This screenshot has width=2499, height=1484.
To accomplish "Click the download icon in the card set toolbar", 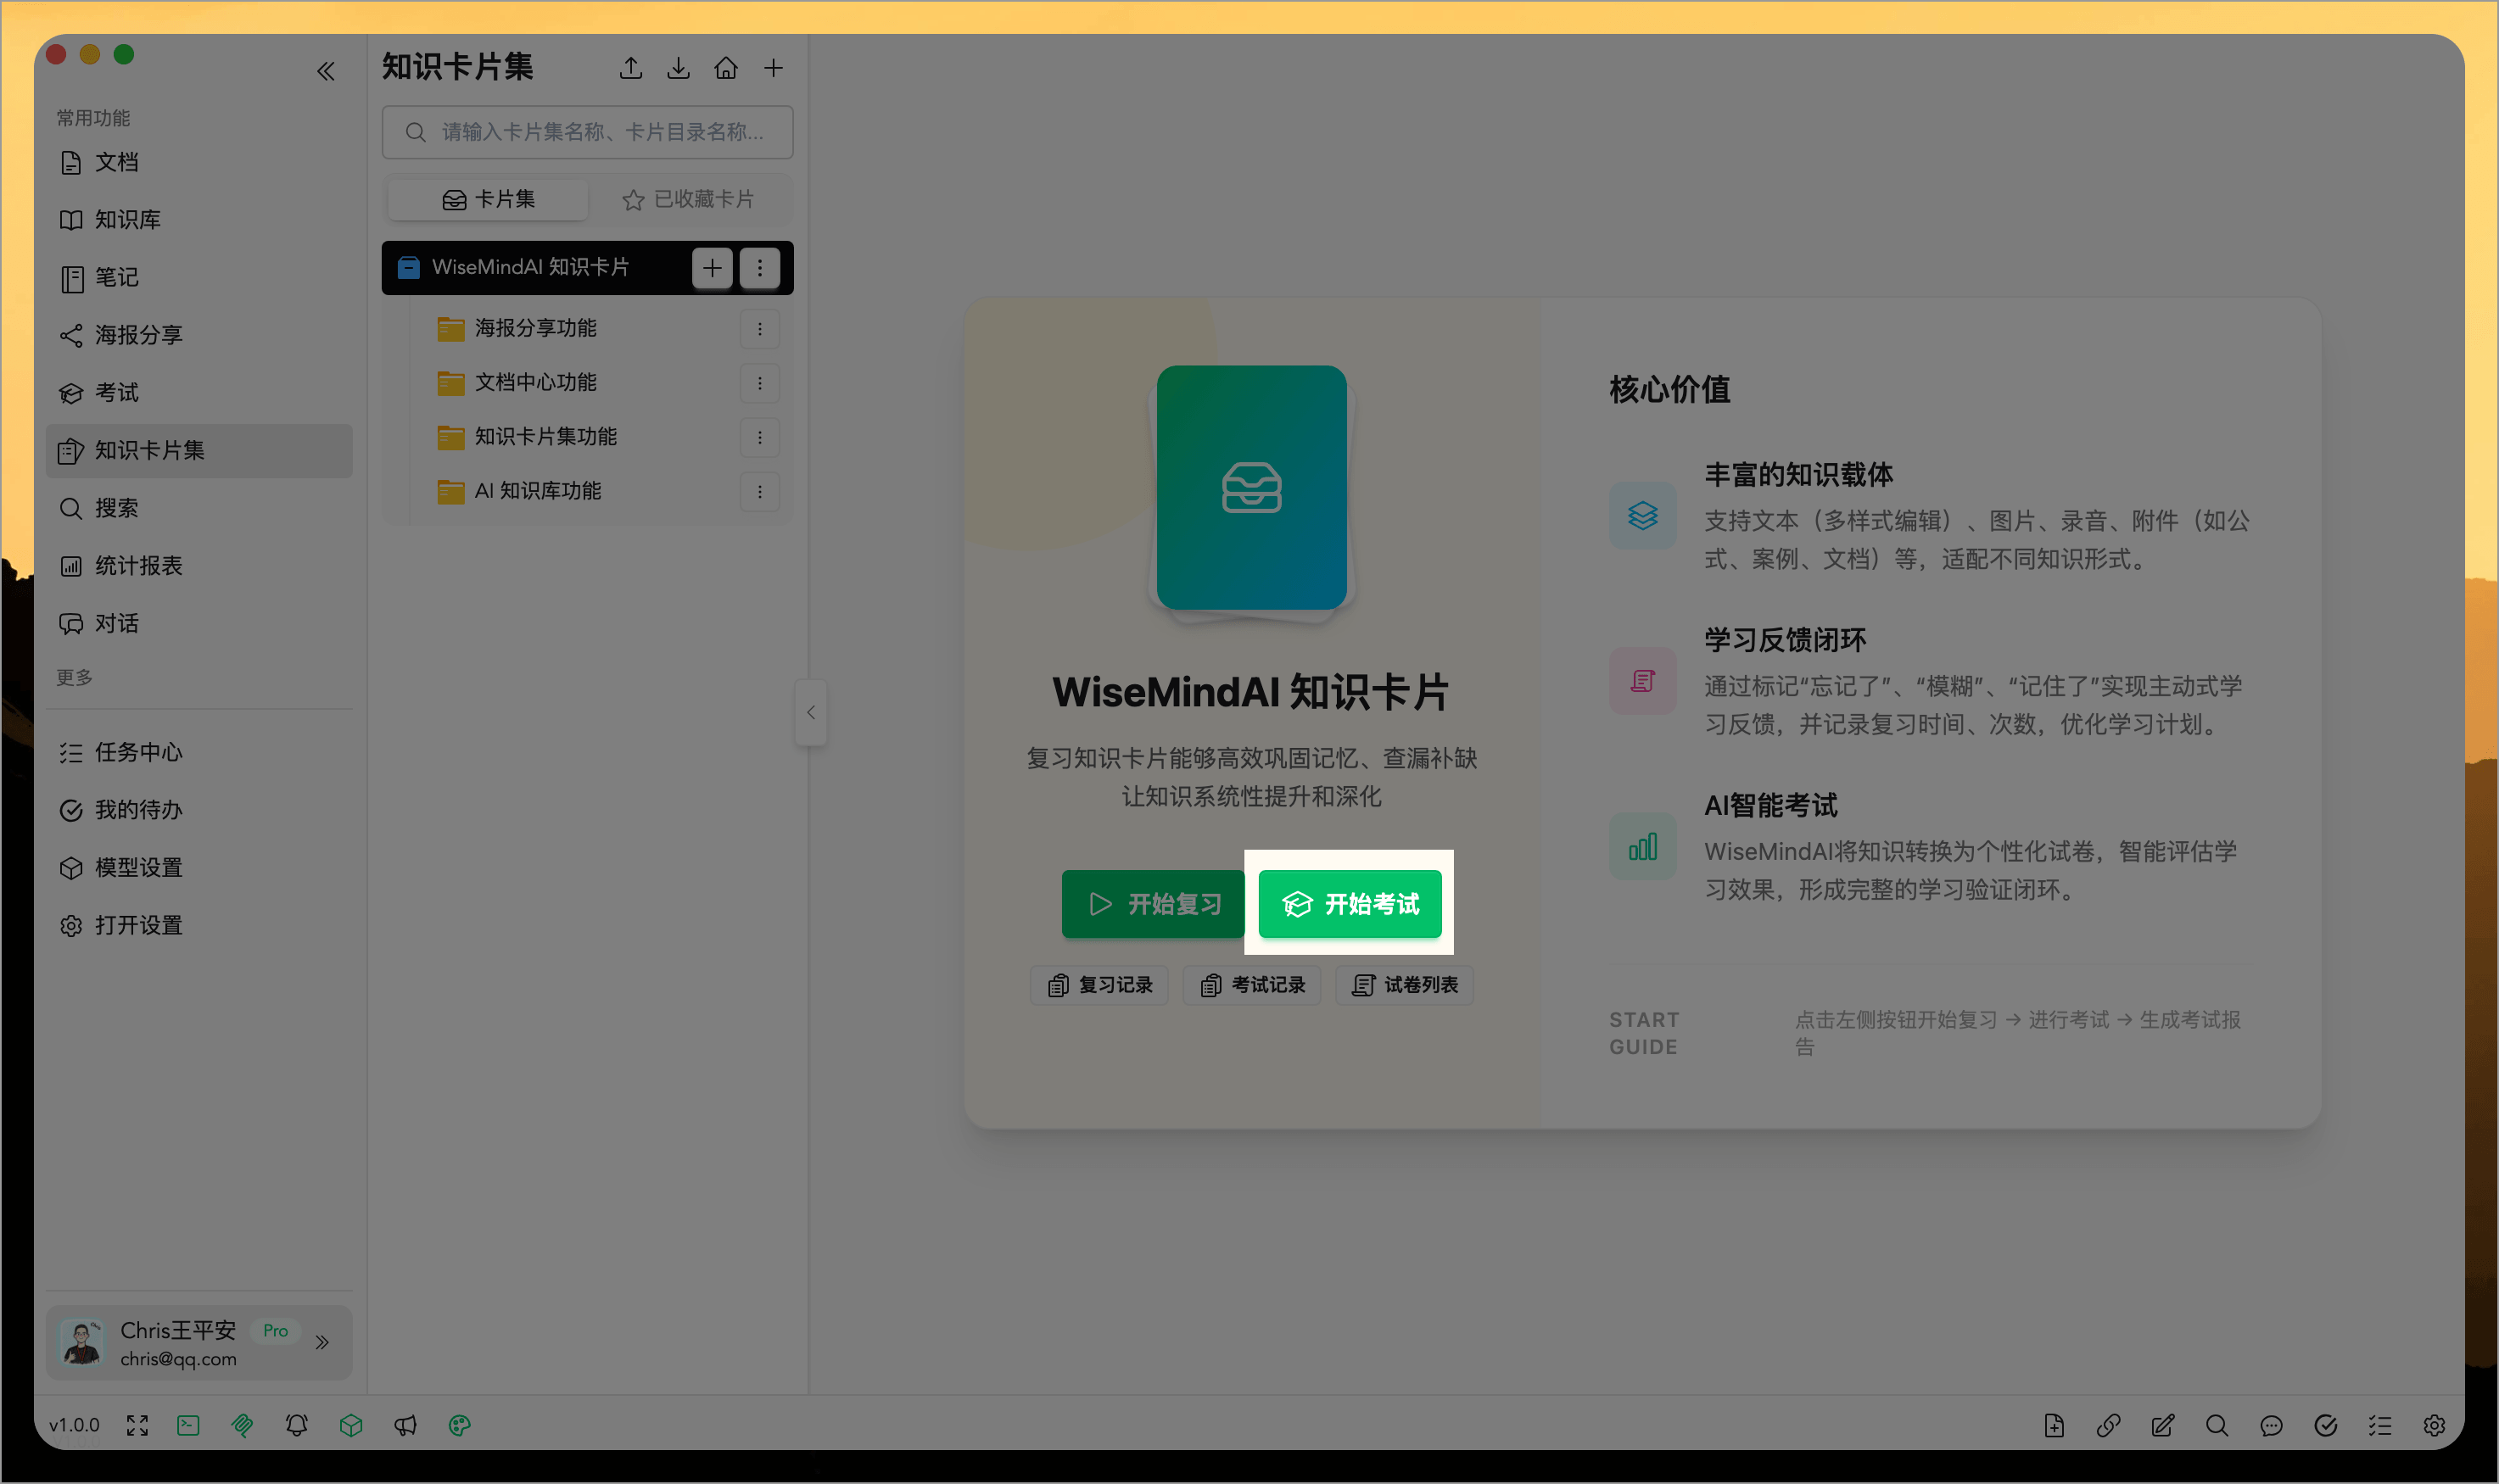I will coord(679,67).
